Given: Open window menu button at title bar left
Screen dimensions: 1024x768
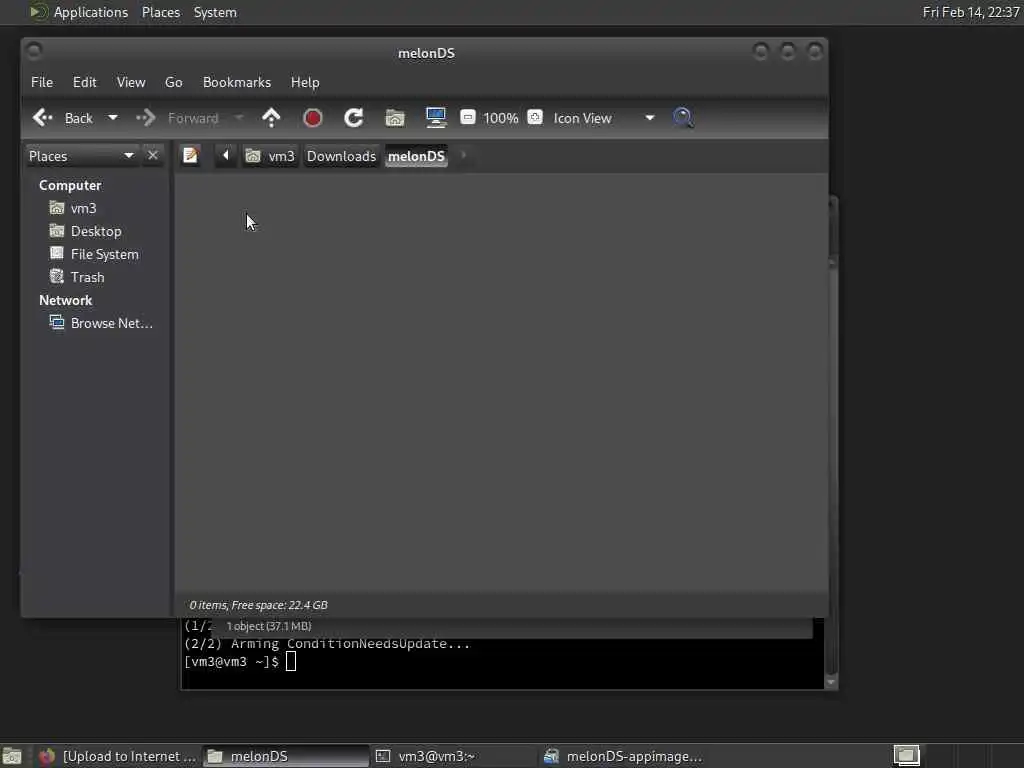Looking at the screenshot, I should pos(35,51).
